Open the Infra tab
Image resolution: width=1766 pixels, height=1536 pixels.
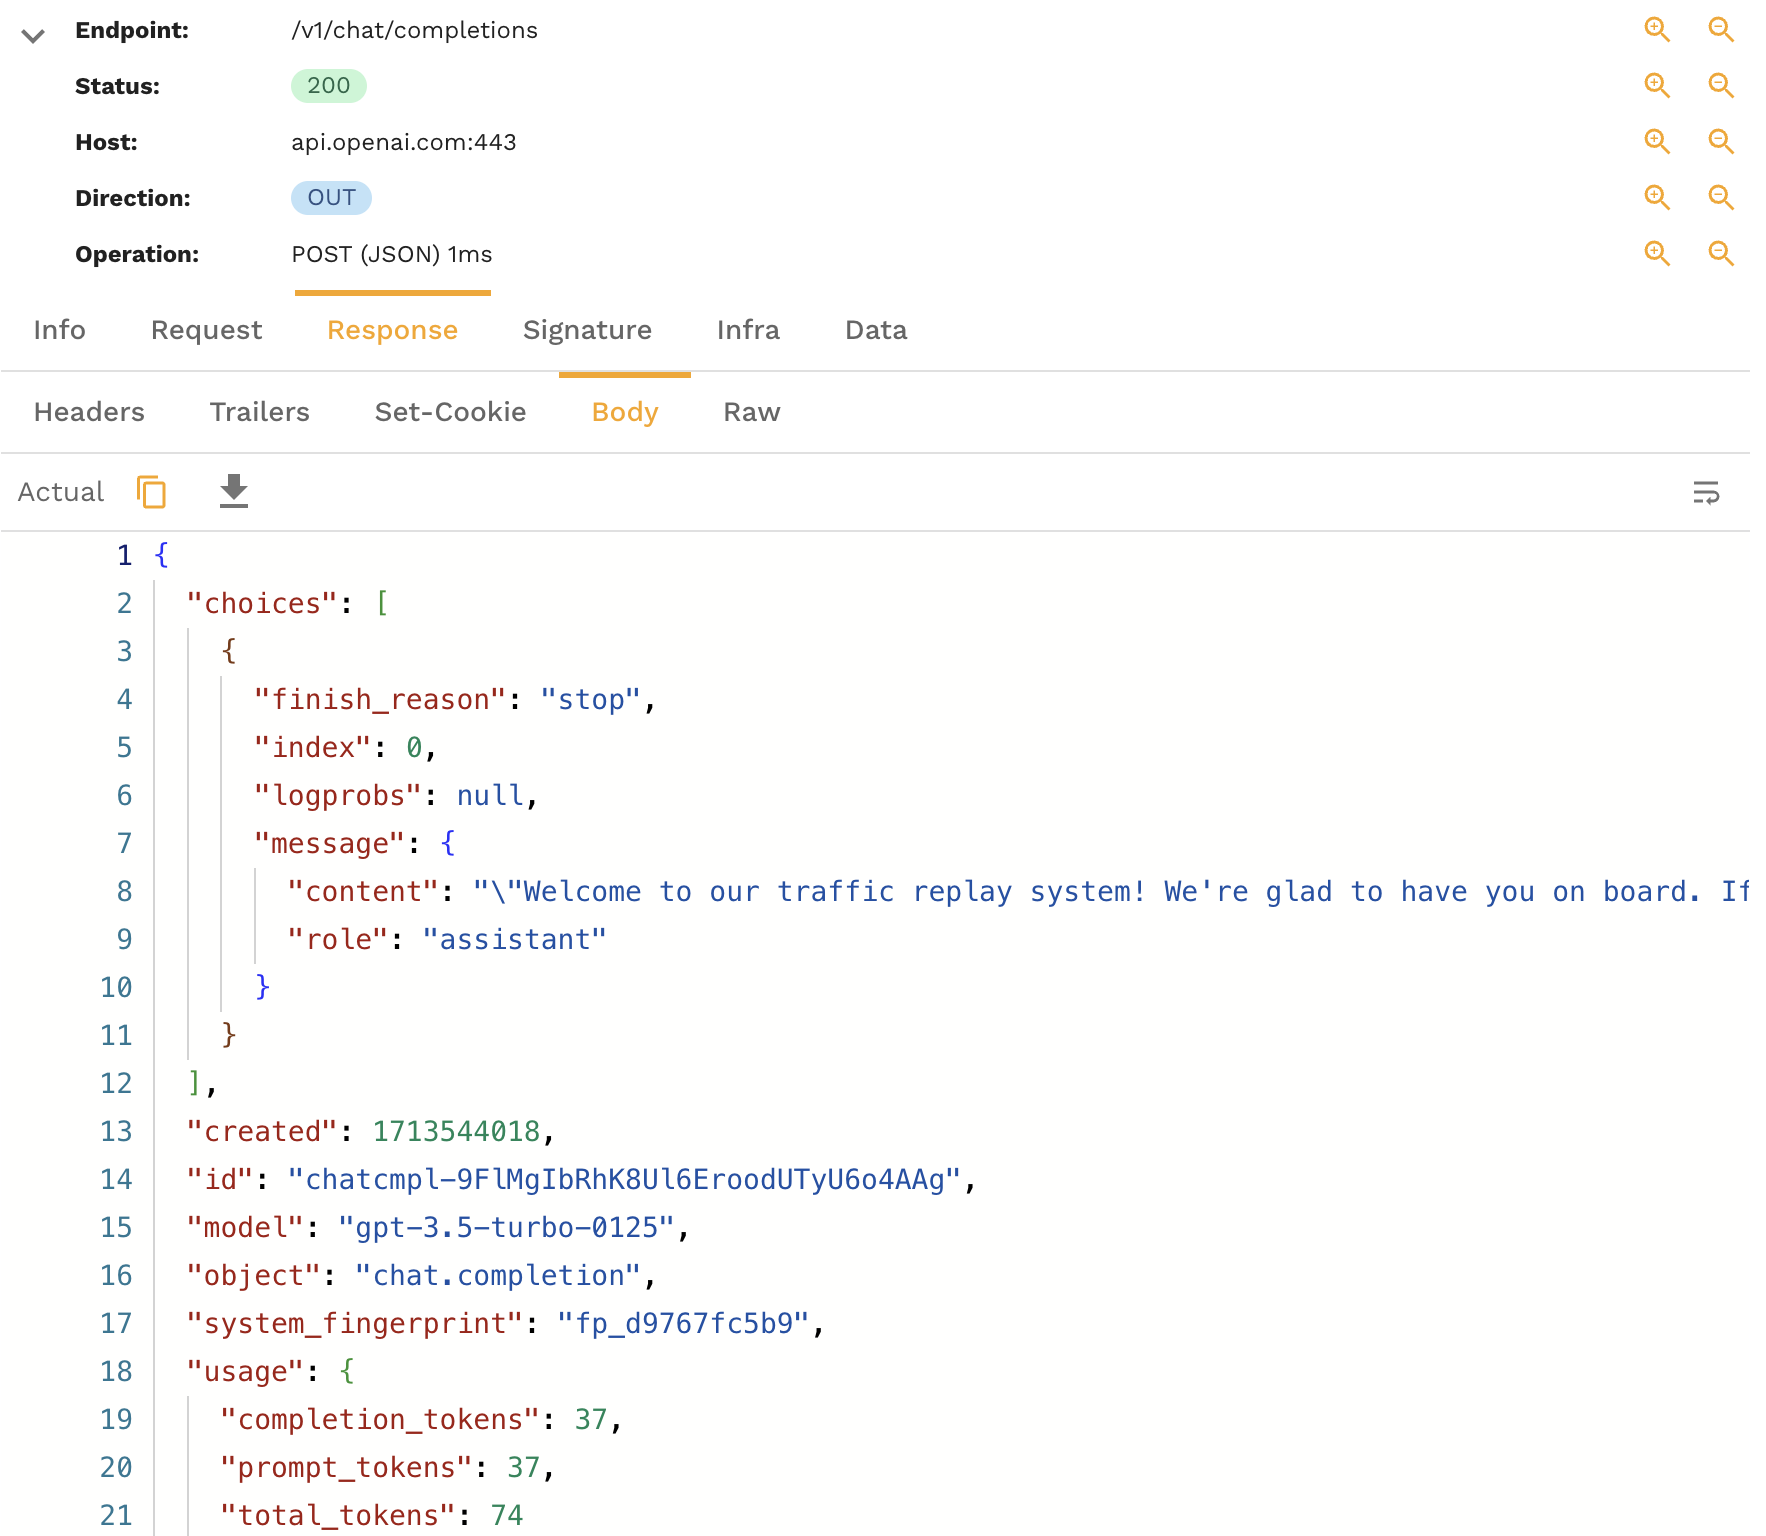pos(748,330)
